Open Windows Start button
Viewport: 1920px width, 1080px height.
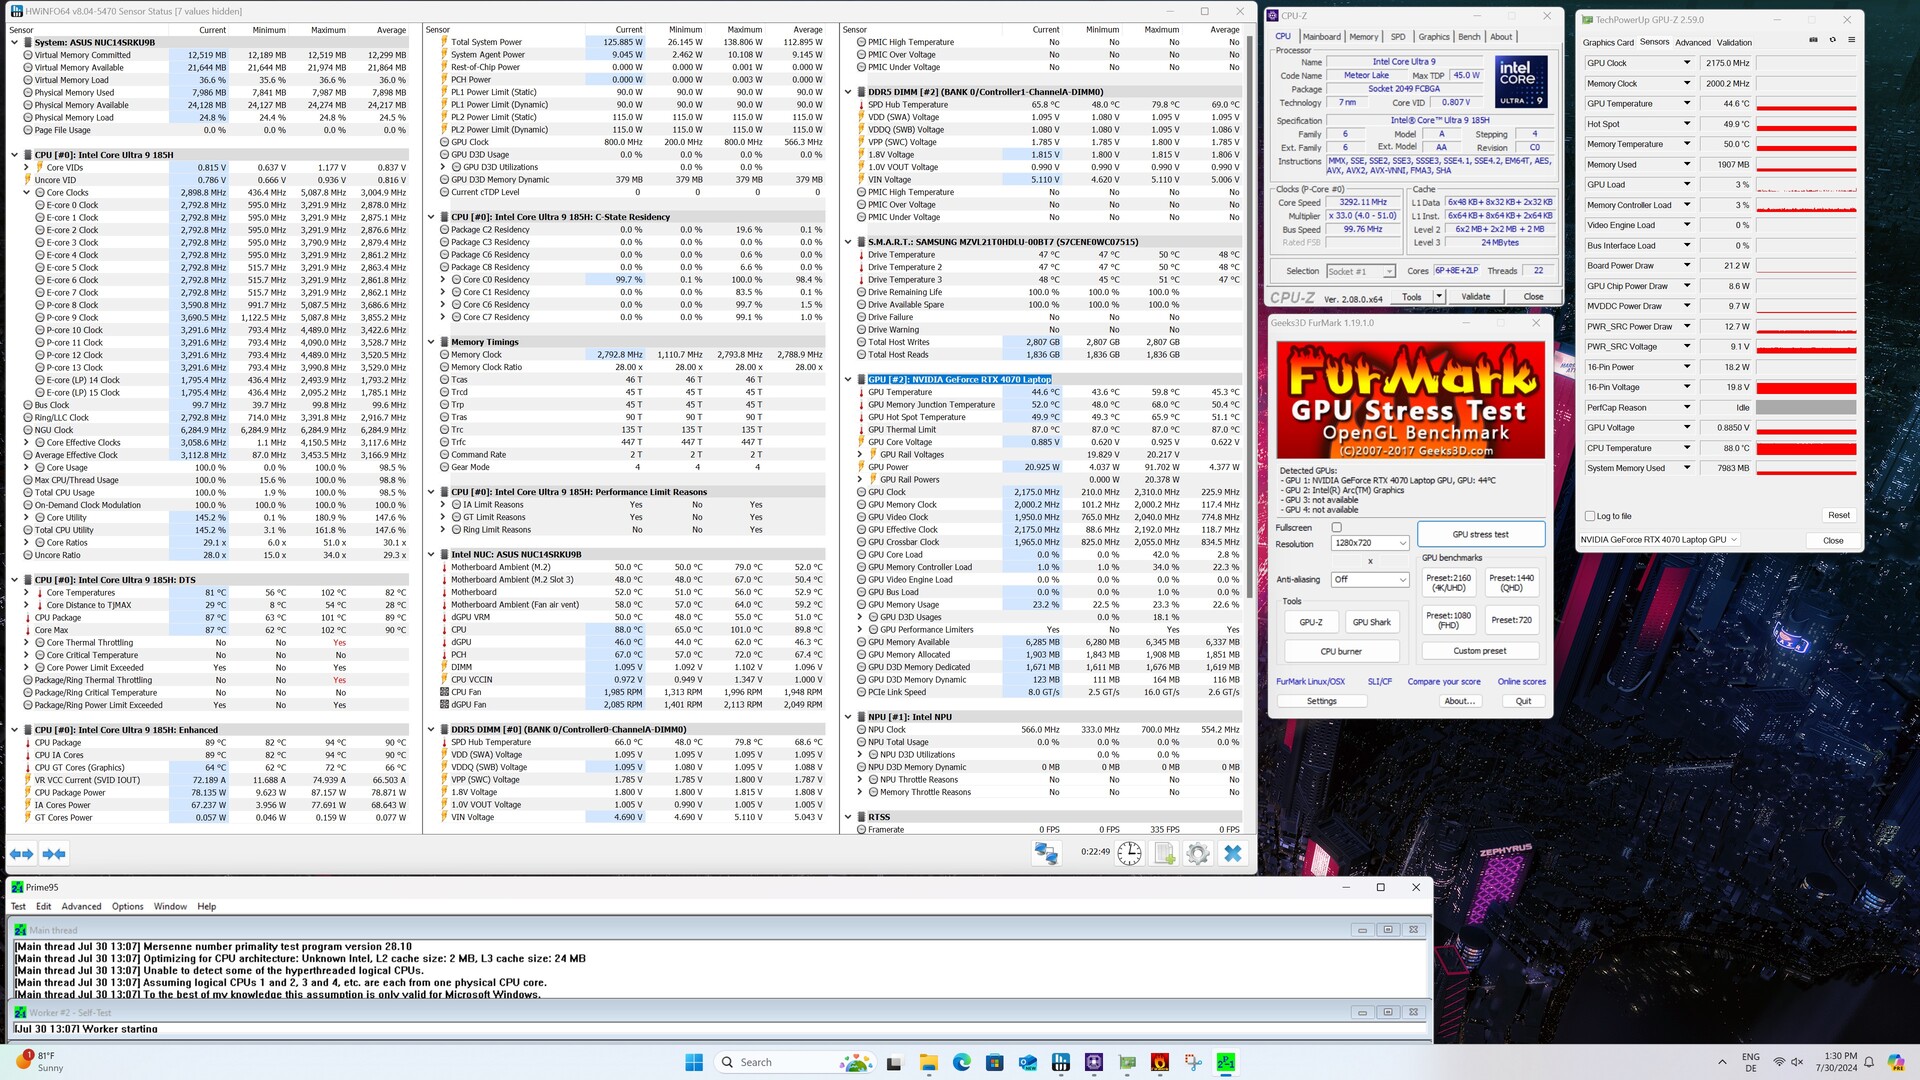[x=694, y=1062]
